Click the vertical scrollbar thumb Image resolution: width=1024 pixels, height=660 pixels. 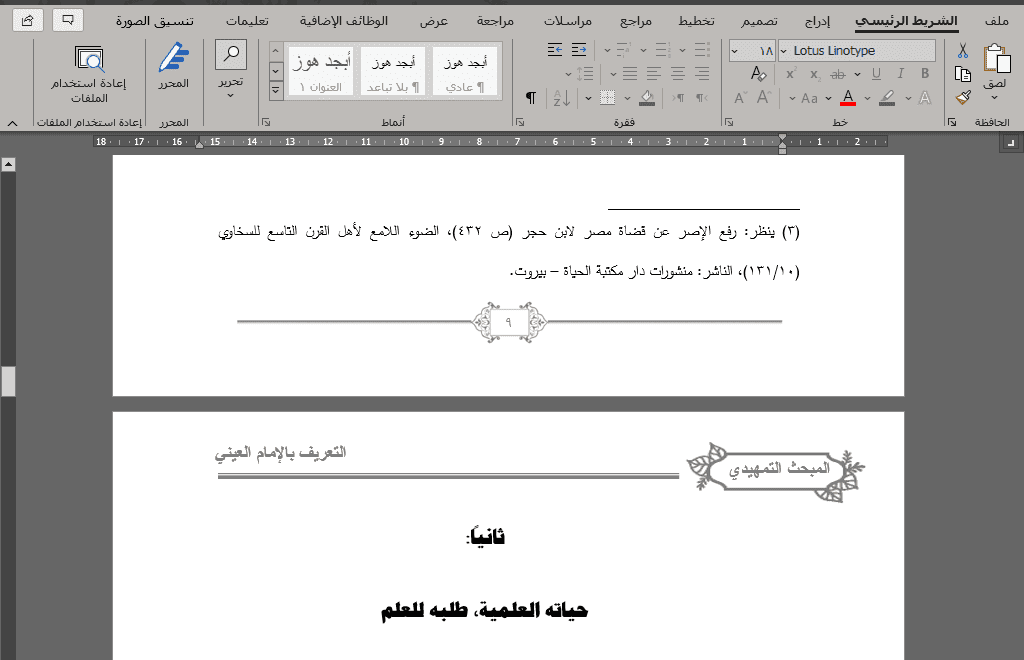(8, 381)
